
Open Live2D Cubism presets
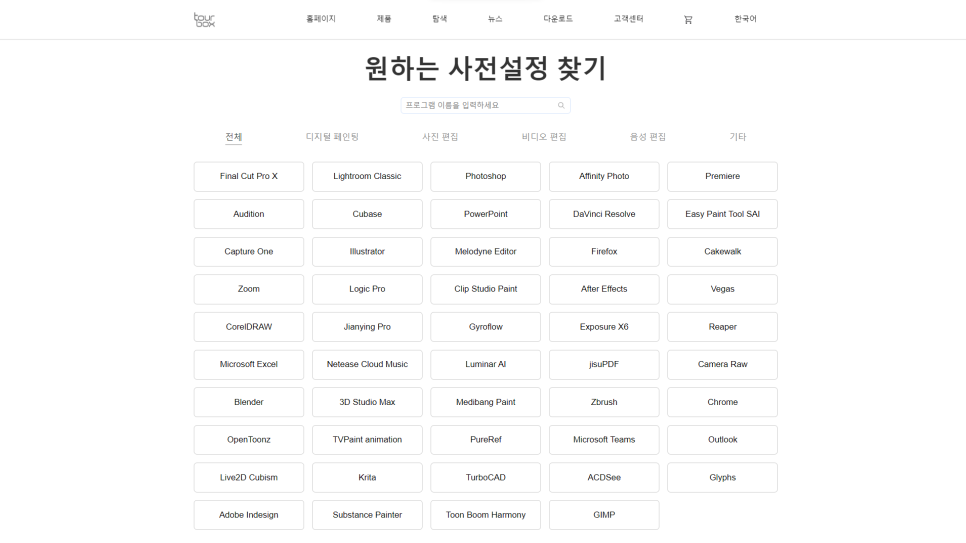coord(249,478)
